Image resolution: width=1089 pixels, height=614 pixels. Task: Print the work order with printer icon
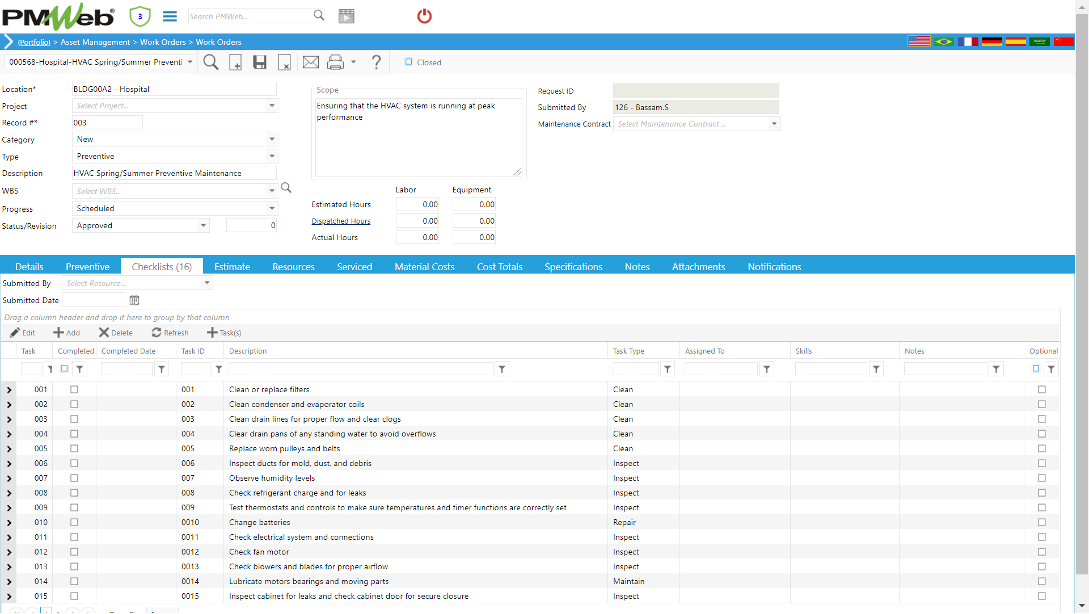click(335, 63)
